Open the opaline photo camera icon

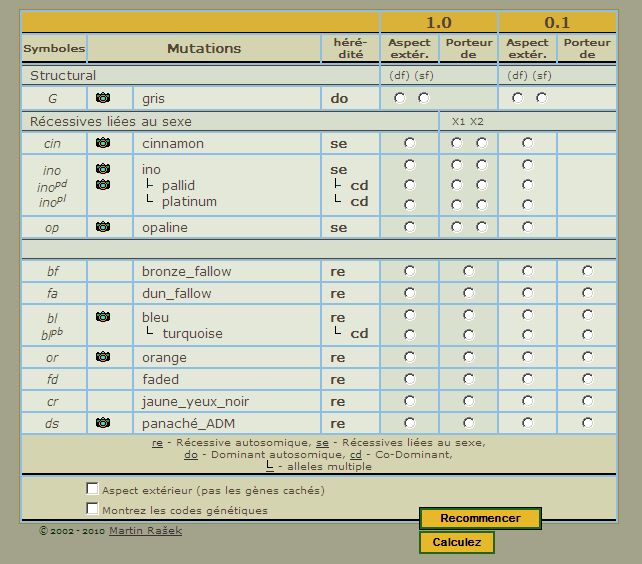(102, 227)
